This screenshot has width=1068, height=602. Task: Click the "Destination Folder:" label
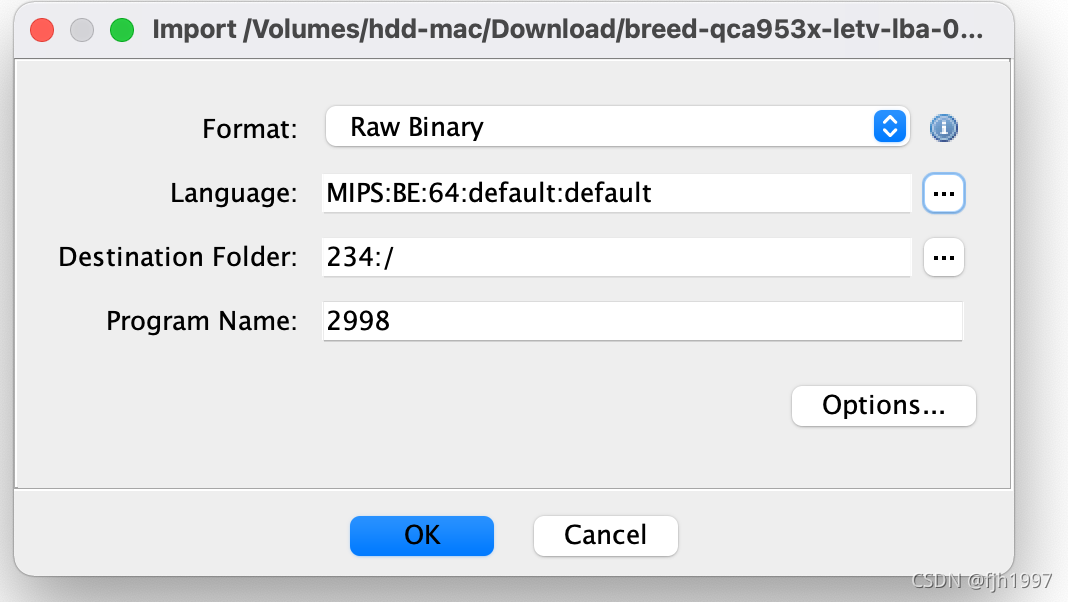tap(178, 257)
